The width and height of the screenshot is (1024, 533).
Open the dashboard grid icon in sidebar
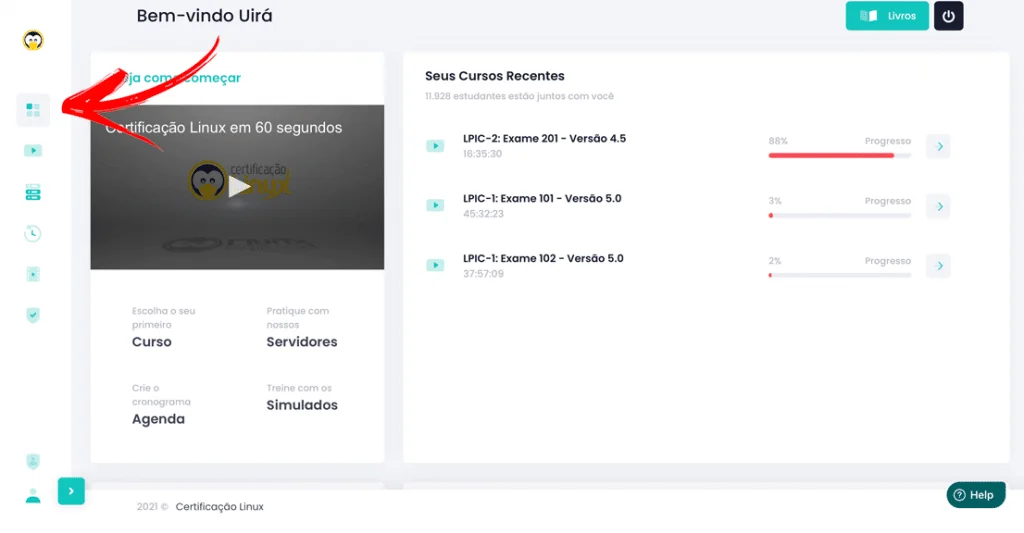33,109
